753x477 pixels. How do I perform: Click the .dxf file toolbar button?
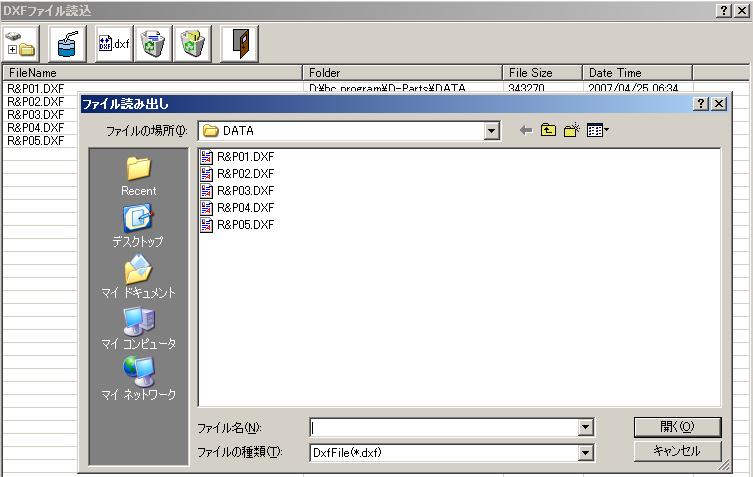[113, 43]
